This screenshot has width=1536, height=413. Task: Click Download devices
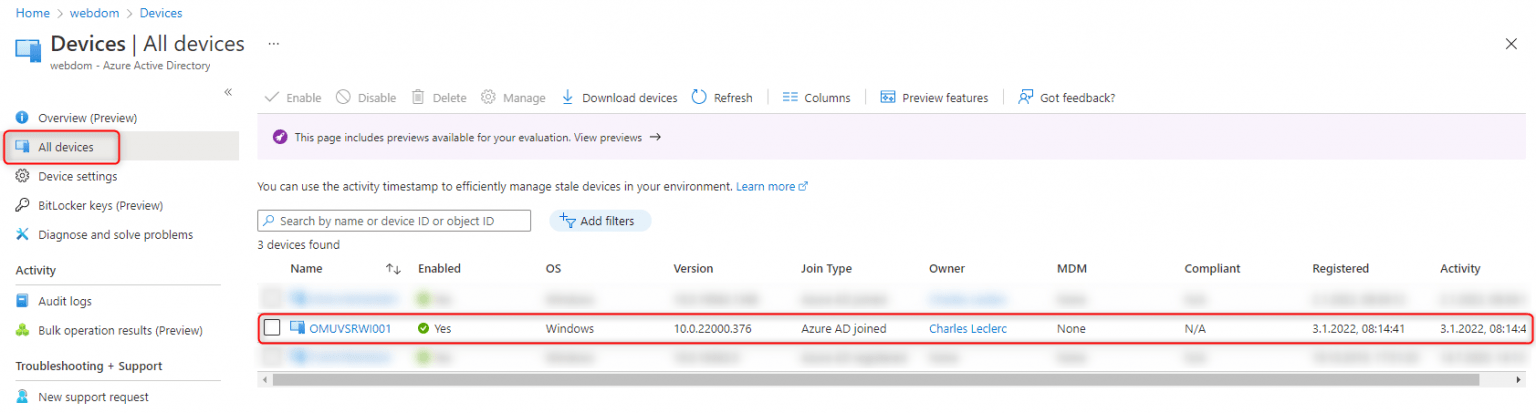pyautogui.click(x=619, y=97)
